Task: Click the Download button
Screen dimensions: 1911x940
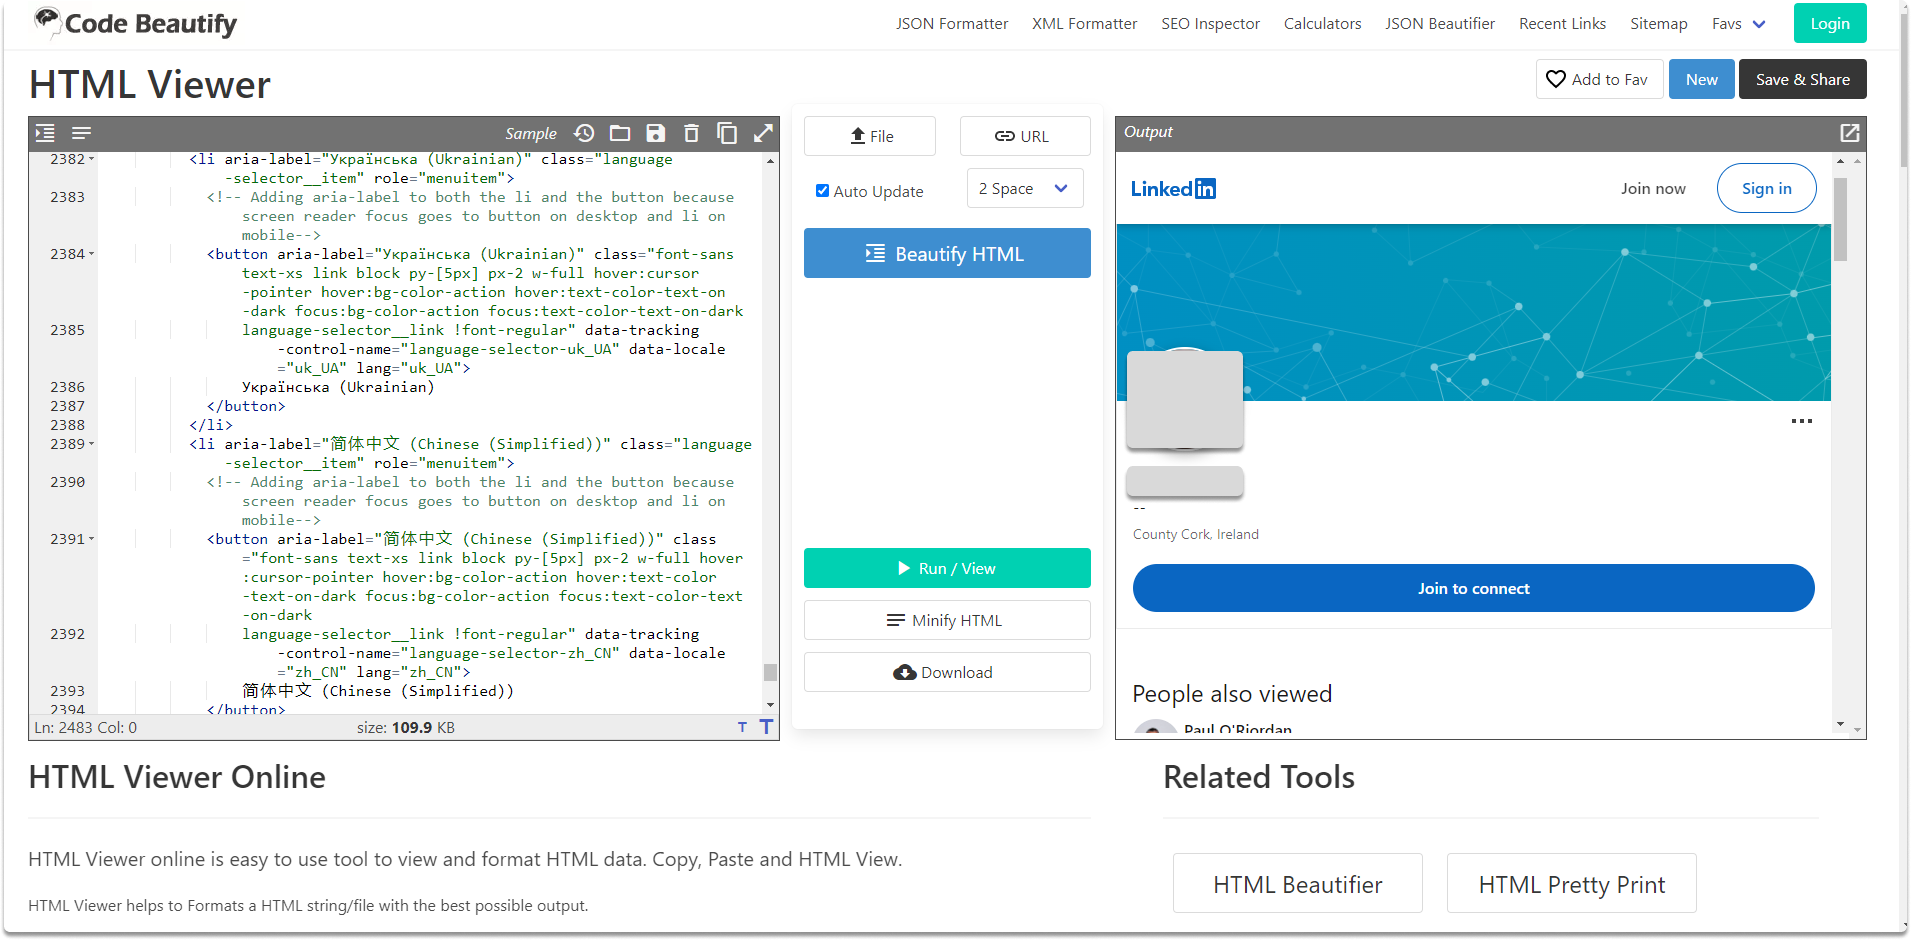Action: coord(947,672)
